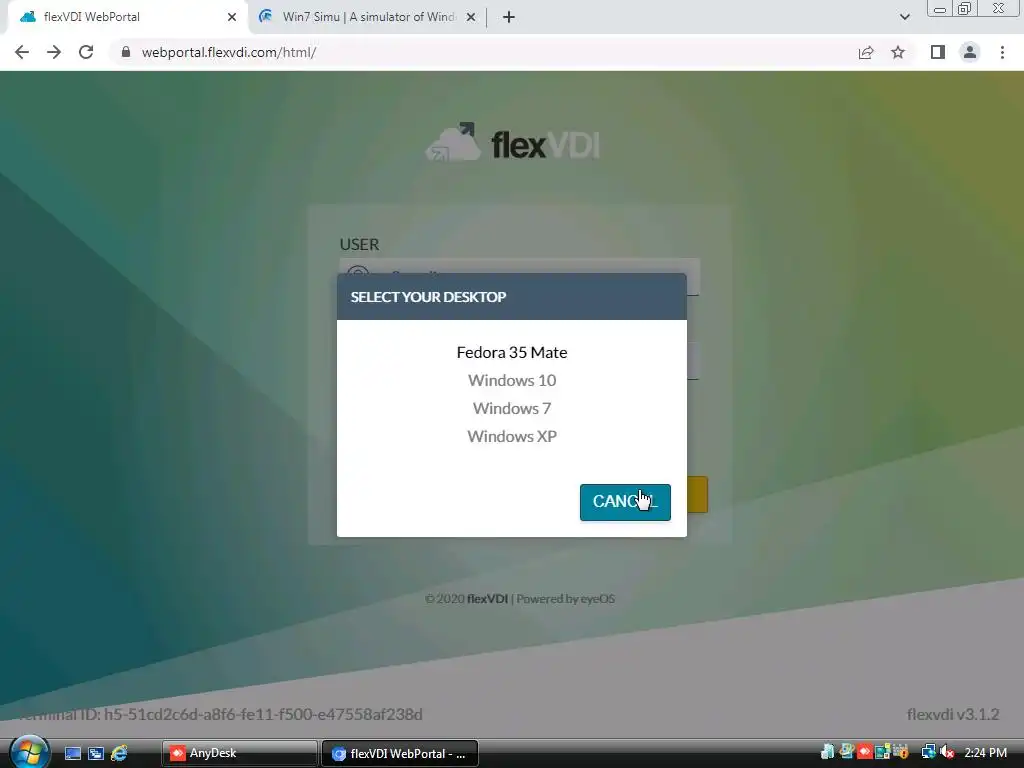View site security lock information
Screen dimensions: 1024x768
coord(126,52)
